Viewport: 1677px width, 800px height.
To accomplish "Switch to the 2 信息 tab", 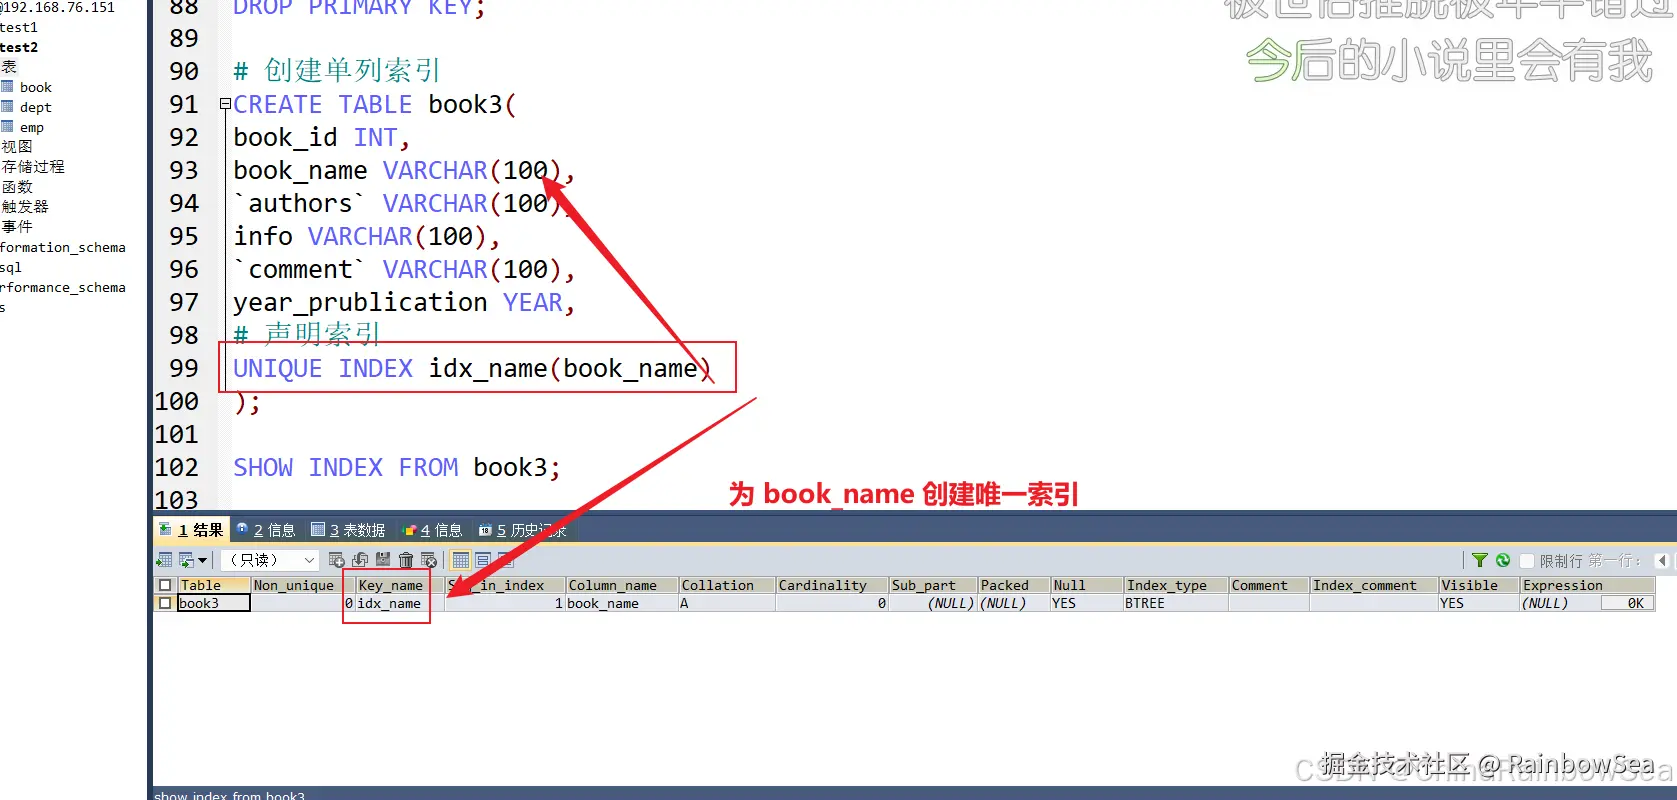I will [x=266, y=530].
